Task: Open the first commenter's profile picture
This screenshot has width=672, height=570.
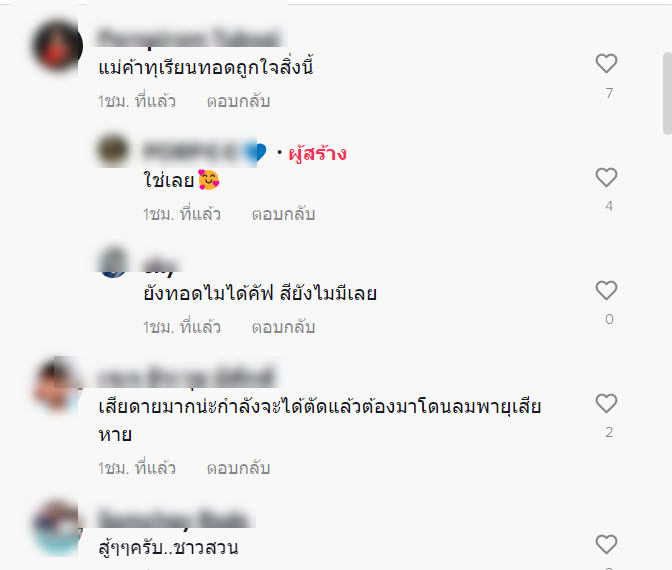Action: coord(57,45)
